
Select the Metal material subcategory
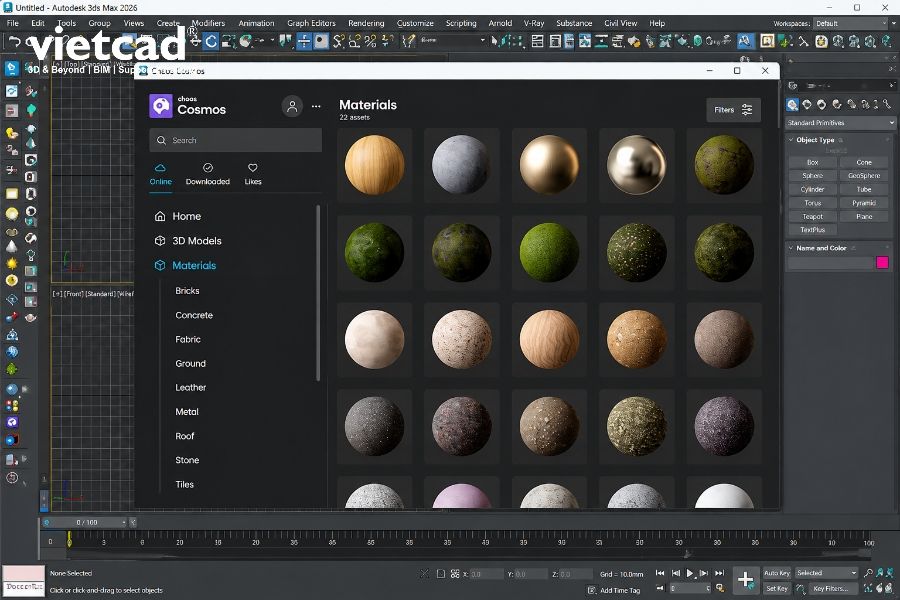pos(187,412)
